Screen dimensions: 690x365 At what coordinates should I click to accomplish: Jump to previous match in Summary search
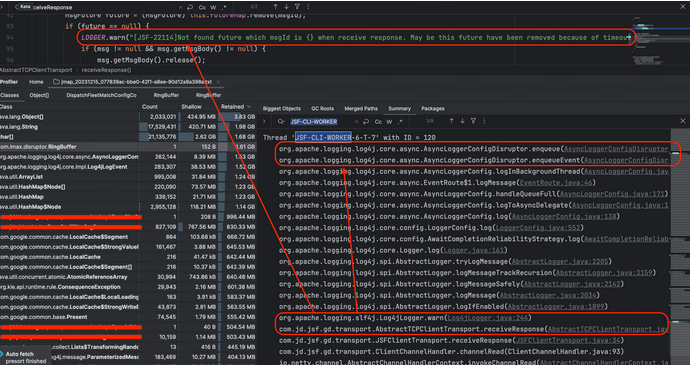tap(451, 121)
